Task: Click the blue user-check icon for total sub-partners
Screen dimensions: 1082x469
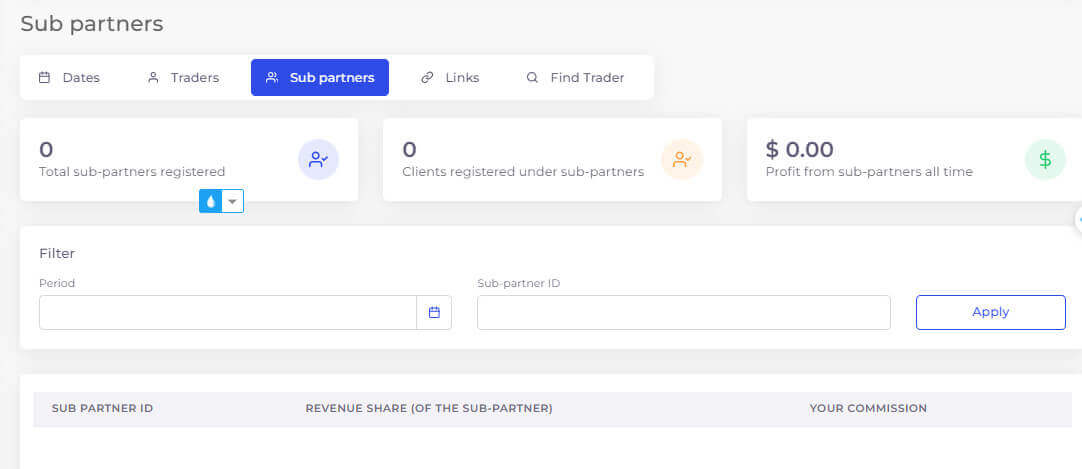Action: 318,159
